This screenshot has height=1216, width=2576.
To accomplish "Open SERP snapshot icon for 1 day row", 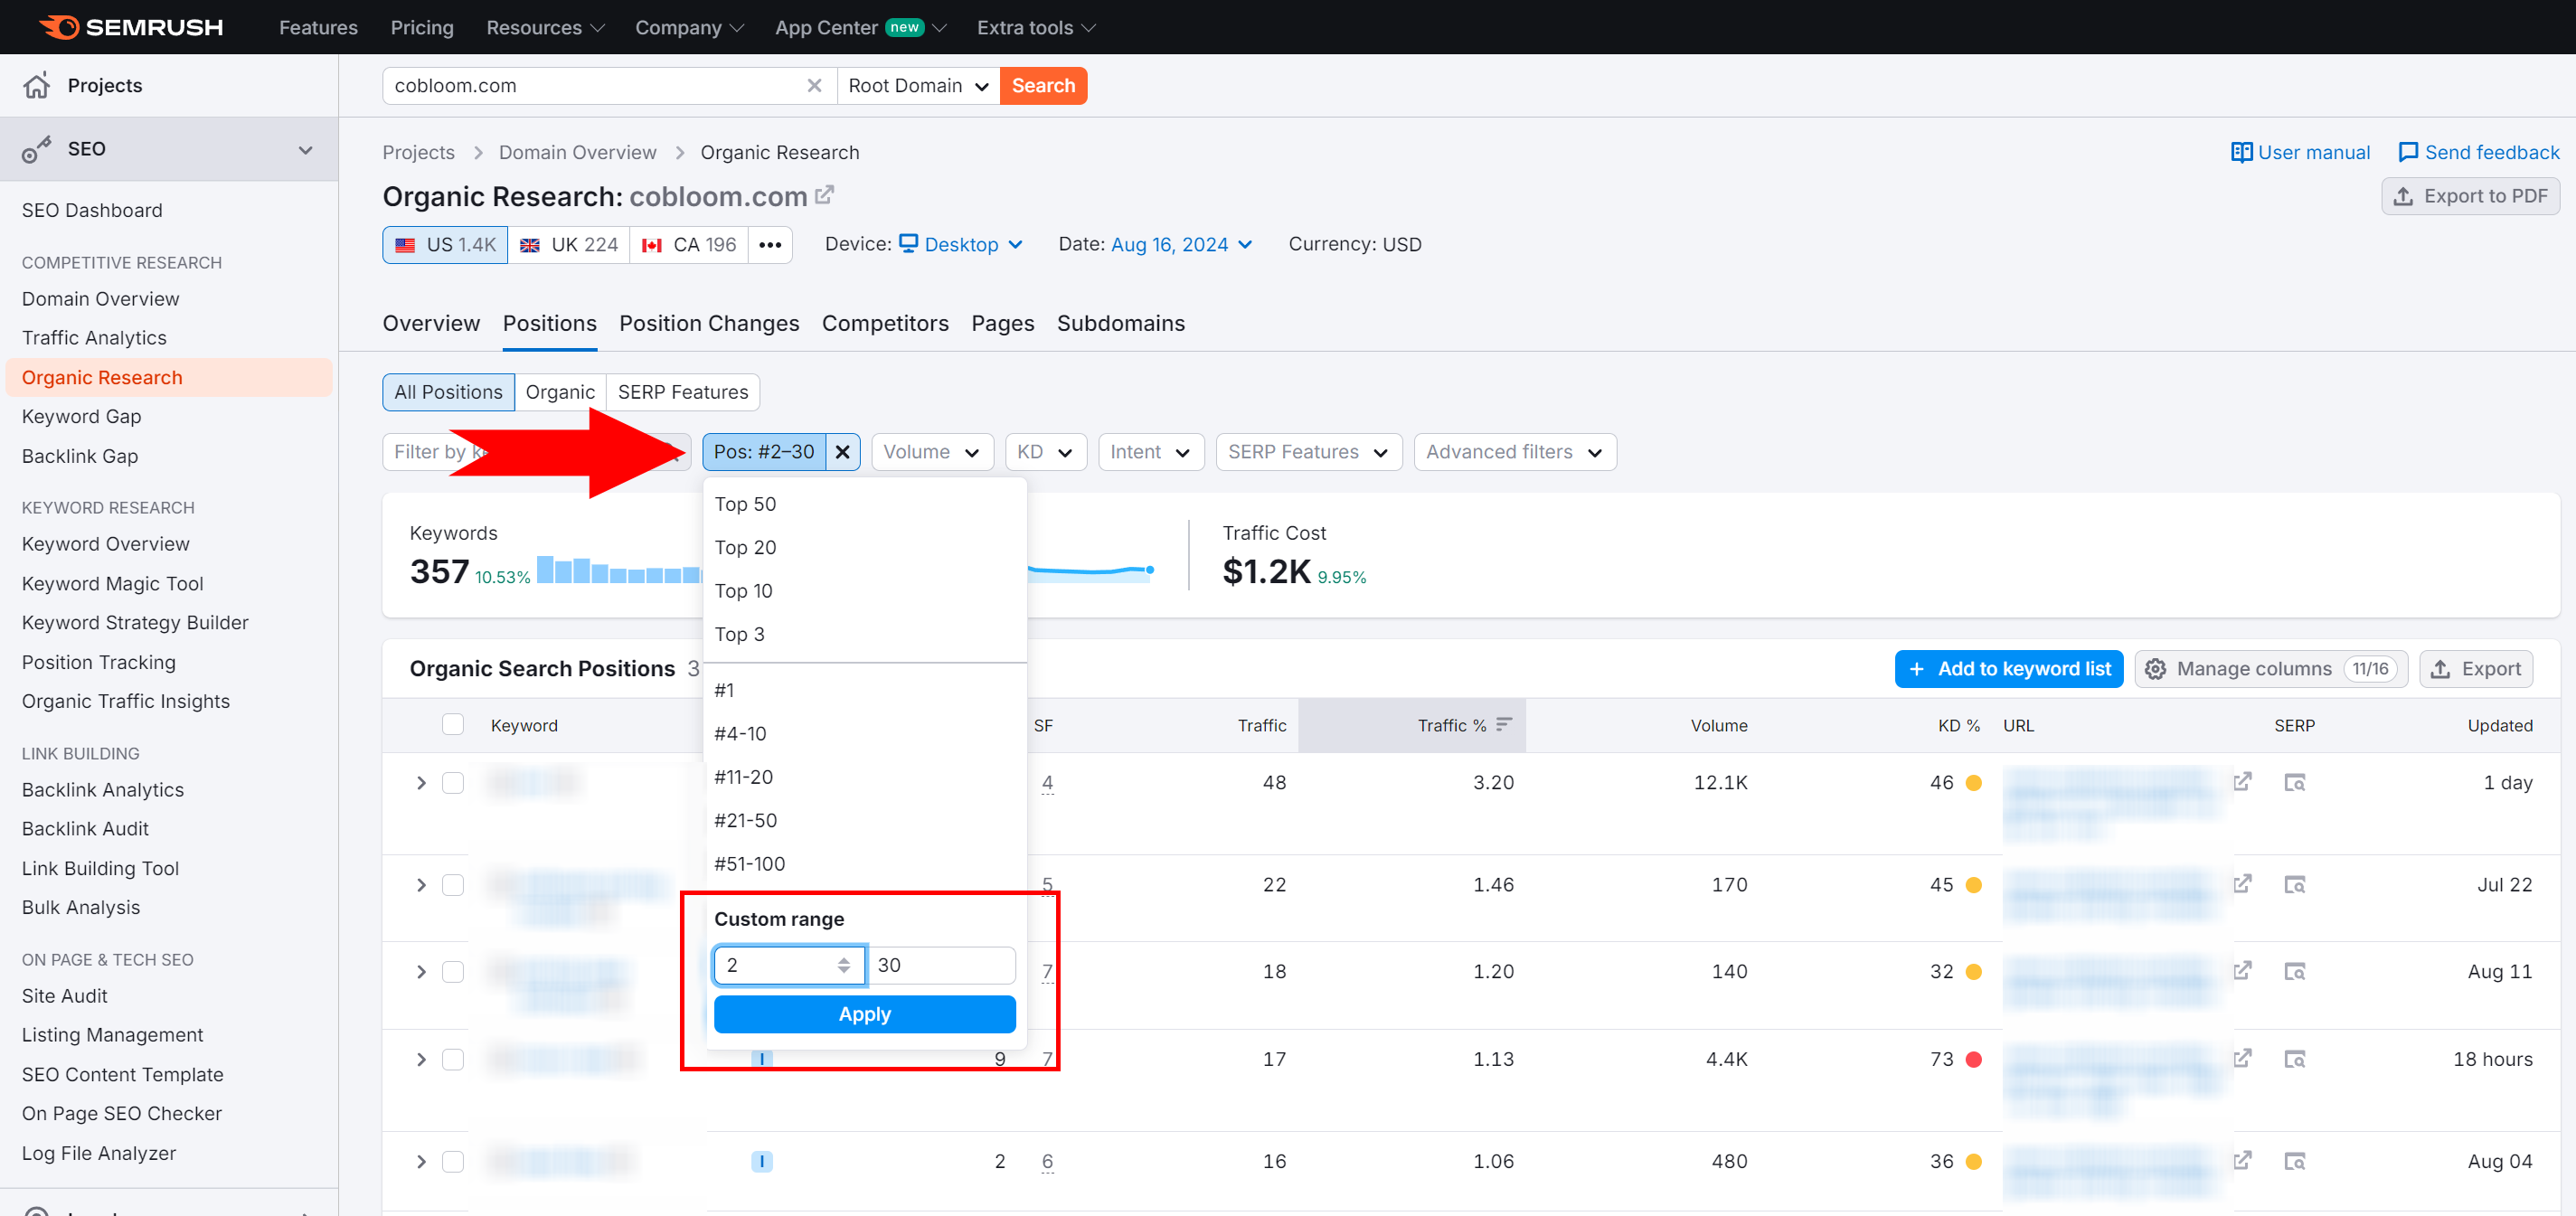I will click(x=2294, y=783).
